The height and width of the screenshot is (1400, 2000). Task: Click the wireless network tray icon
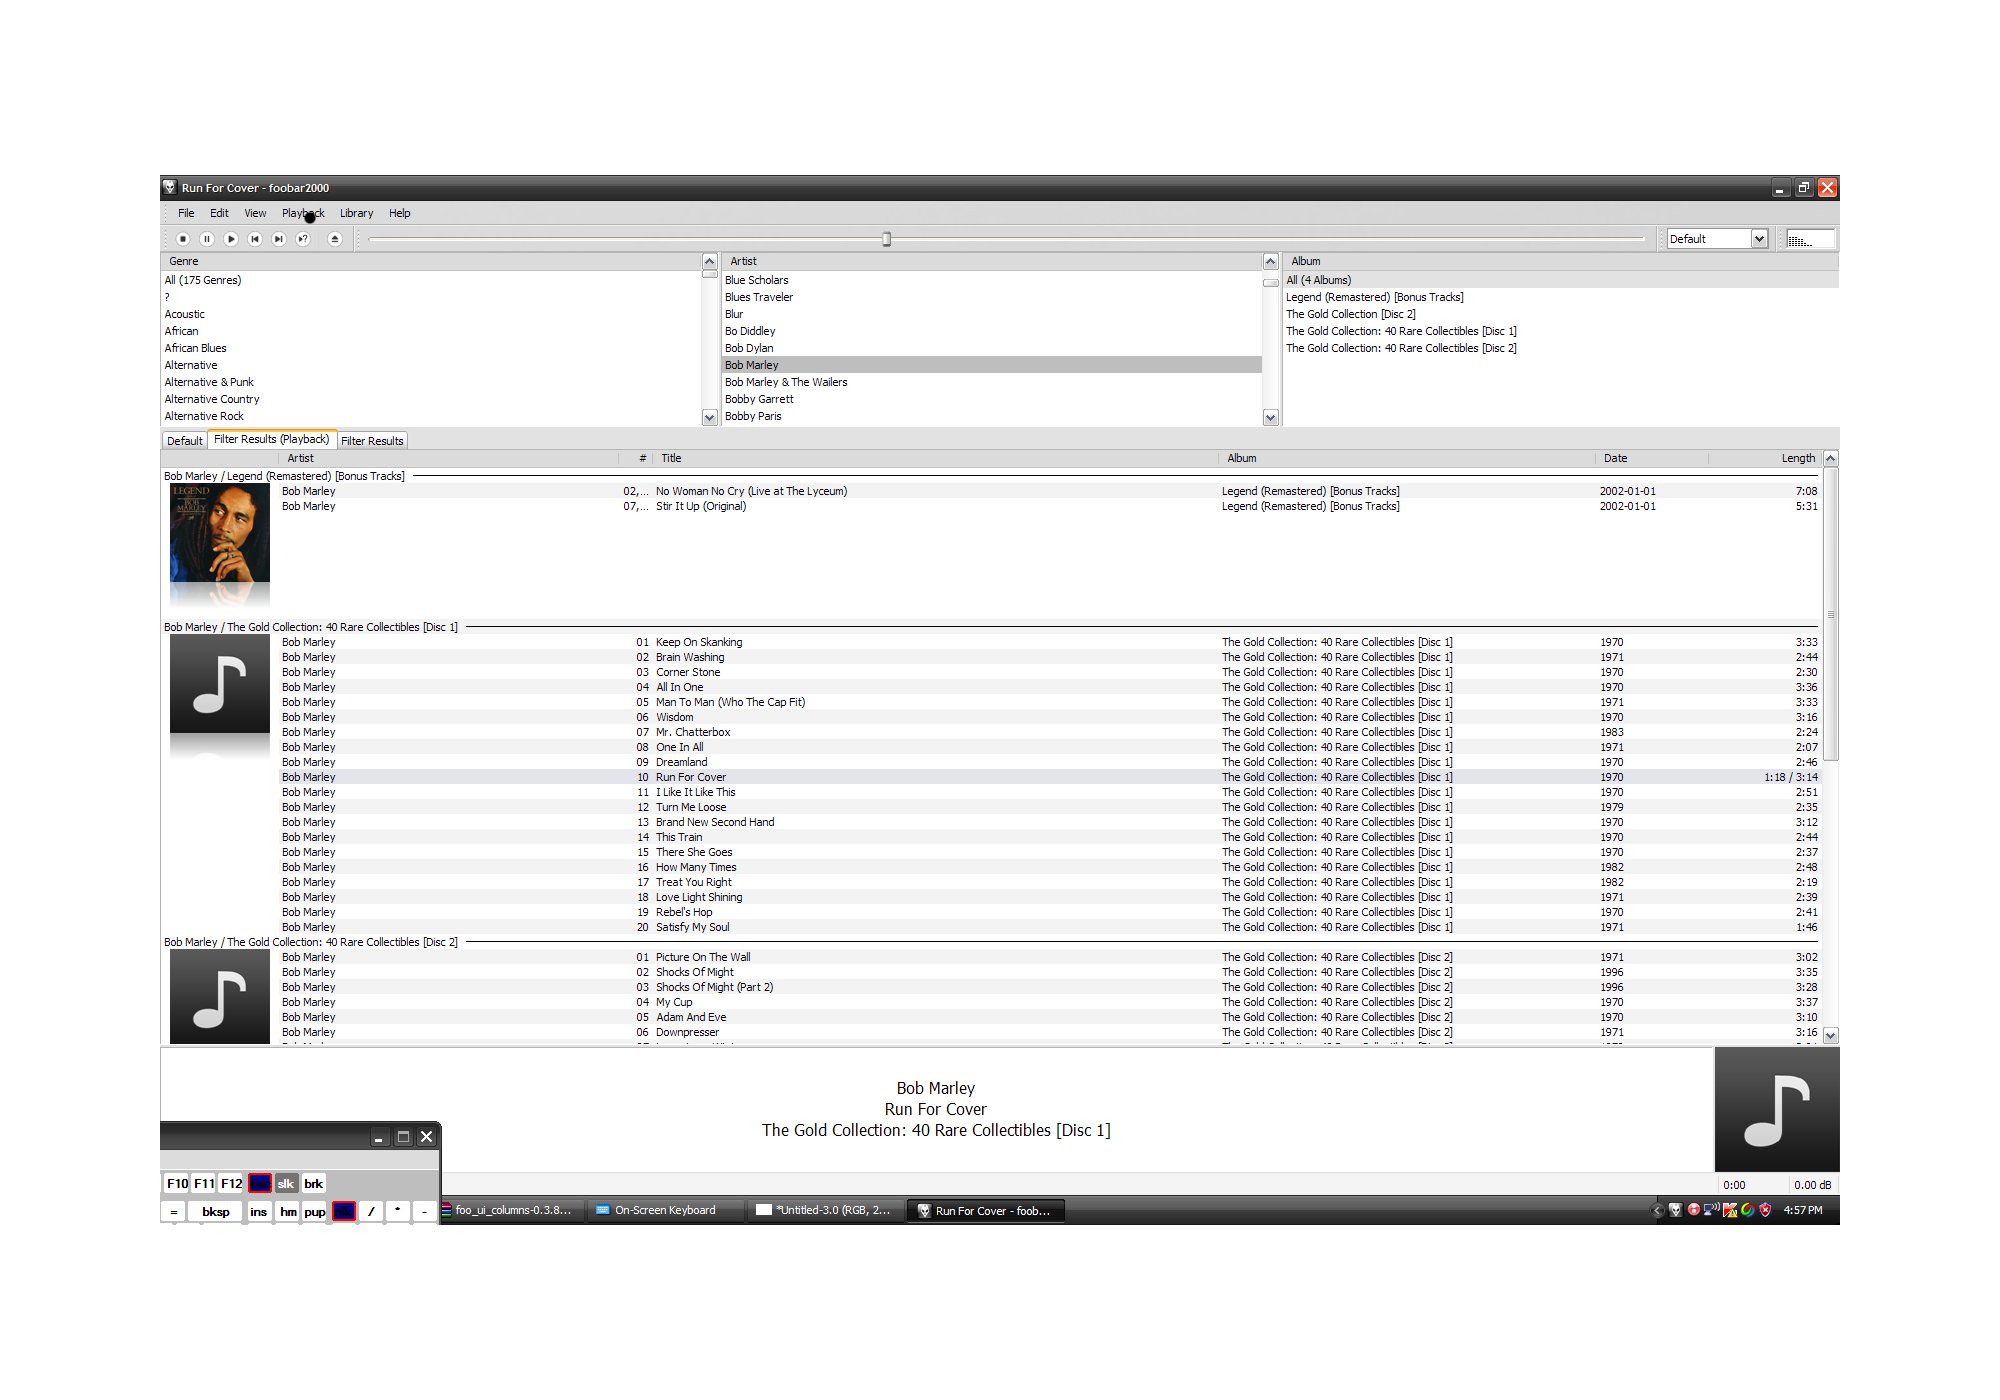click(x=1712, y=1210)
